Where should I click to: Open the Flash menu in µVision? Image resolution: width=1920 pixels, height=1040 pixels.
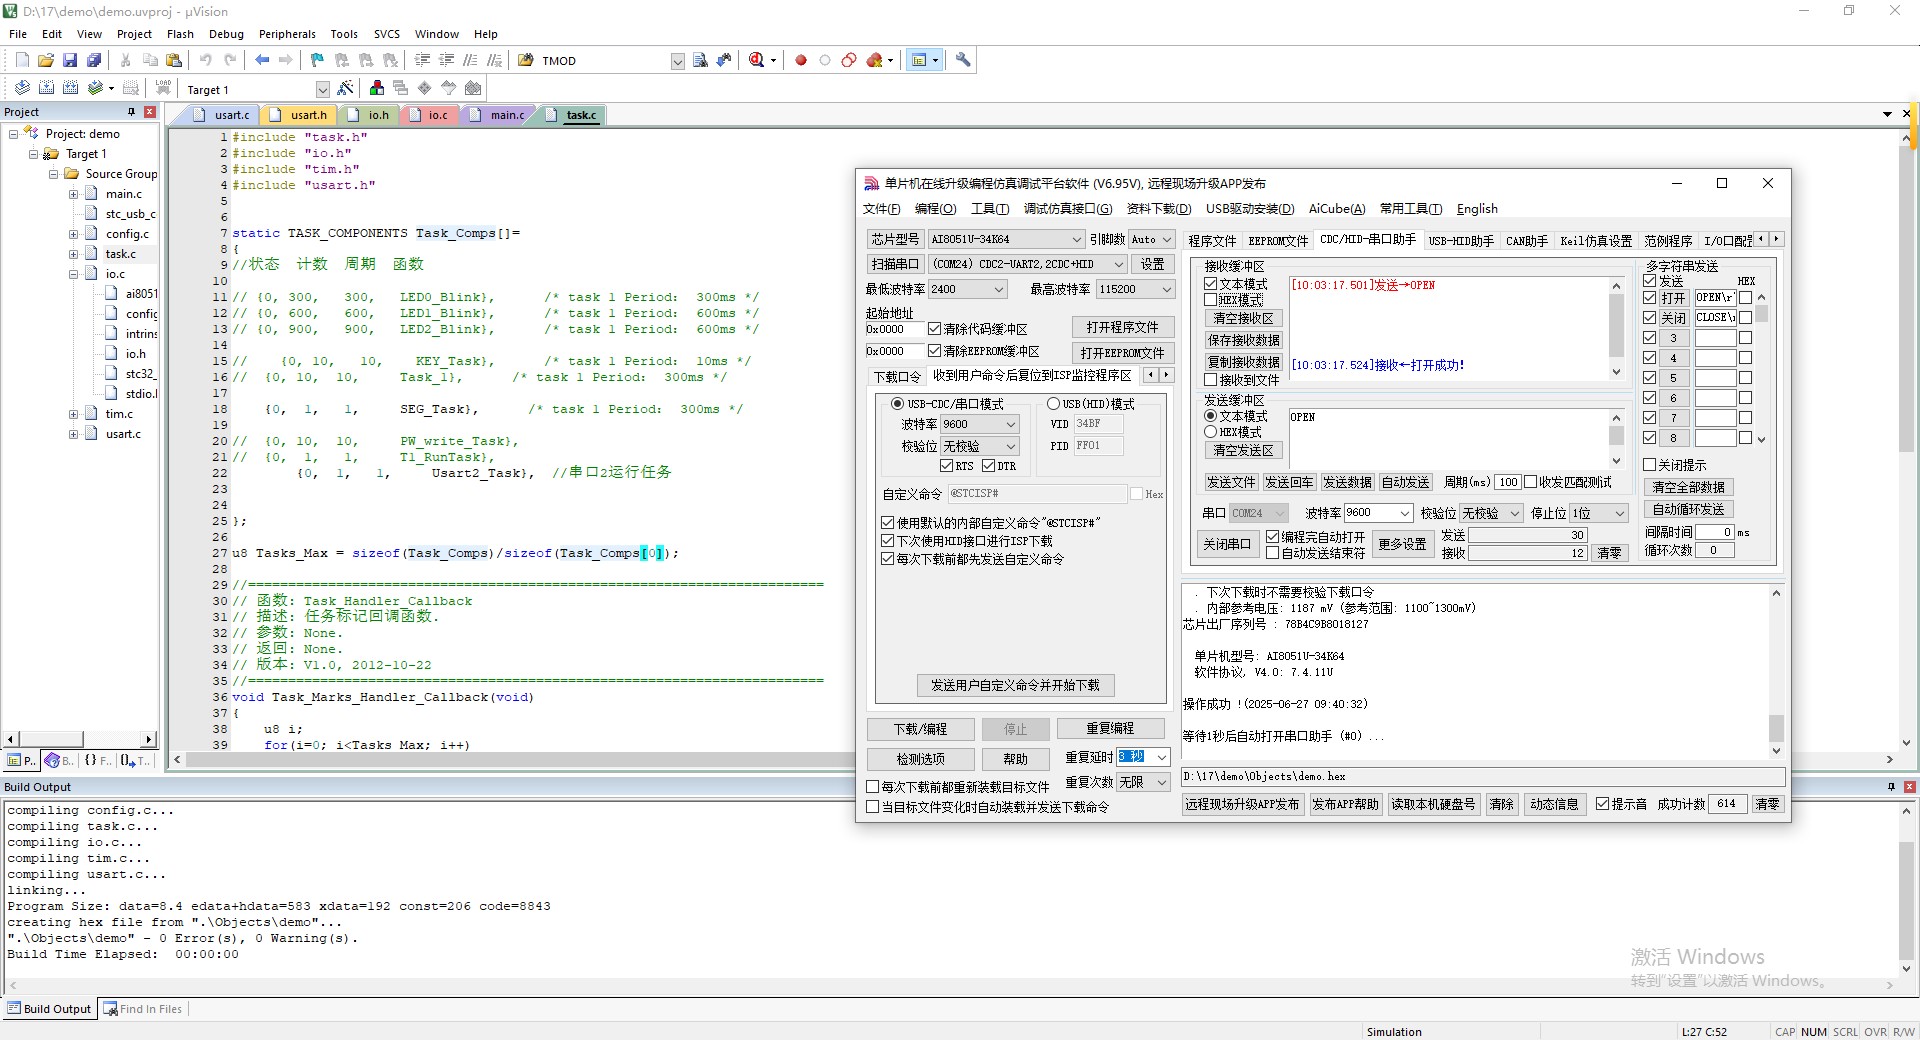[180, 34]
